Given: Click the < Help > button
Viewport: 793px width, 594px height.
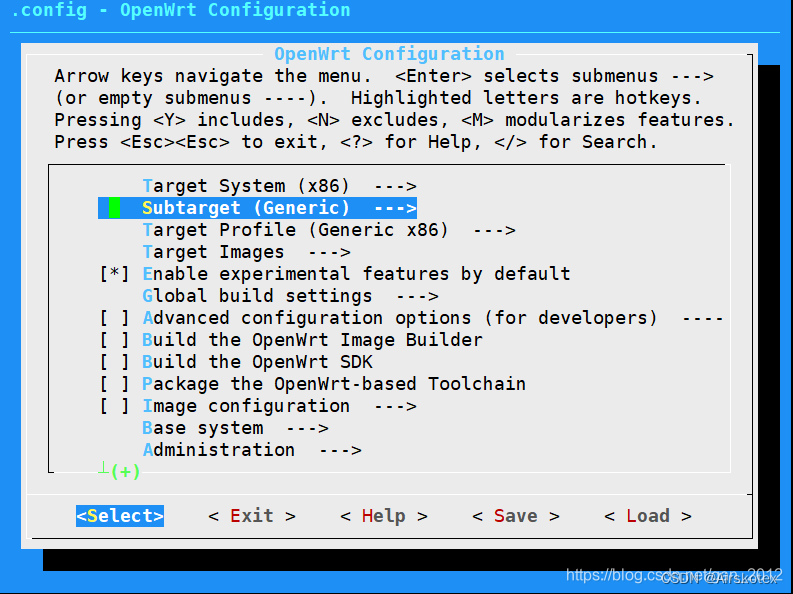Looking at the screenshot, I should 384,516.
